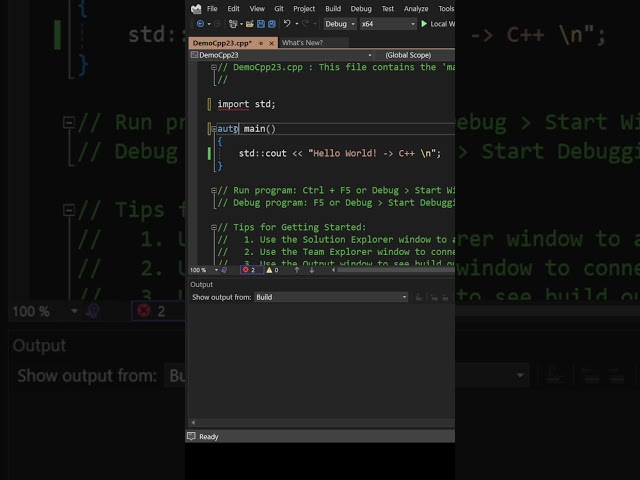
Task: Click the Navigate Forward toolbar icon
Action: coord(218,24)
